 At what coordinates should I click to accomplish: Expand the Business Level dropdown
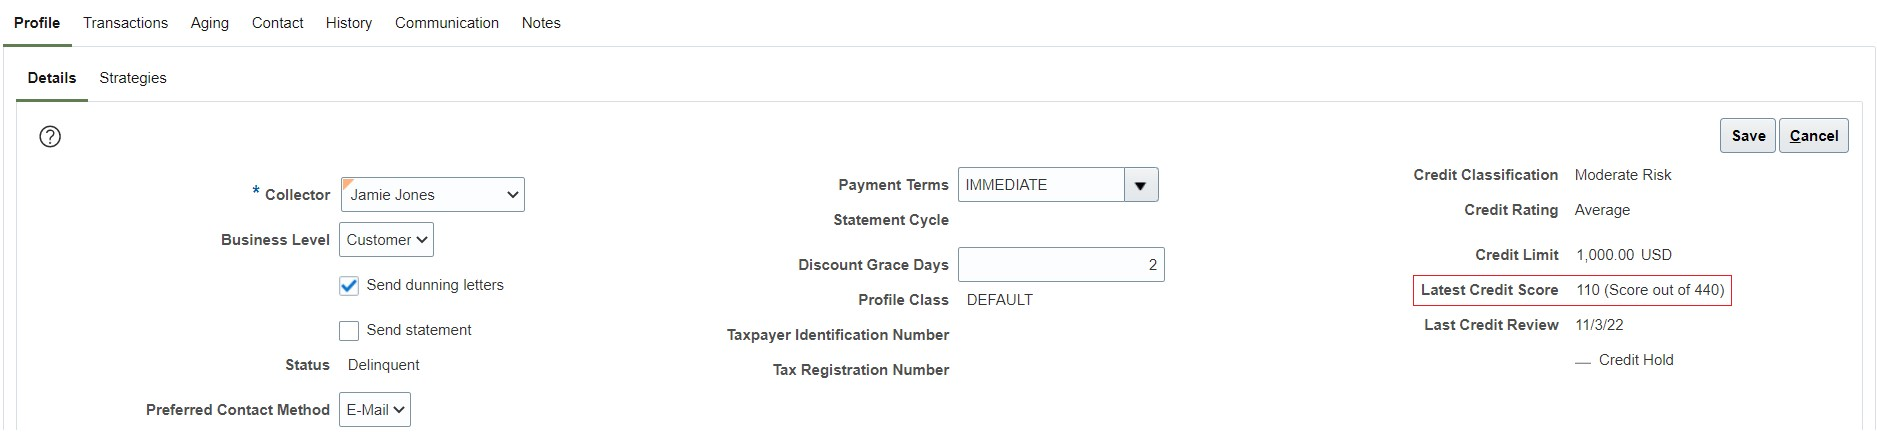pos(386,240)
